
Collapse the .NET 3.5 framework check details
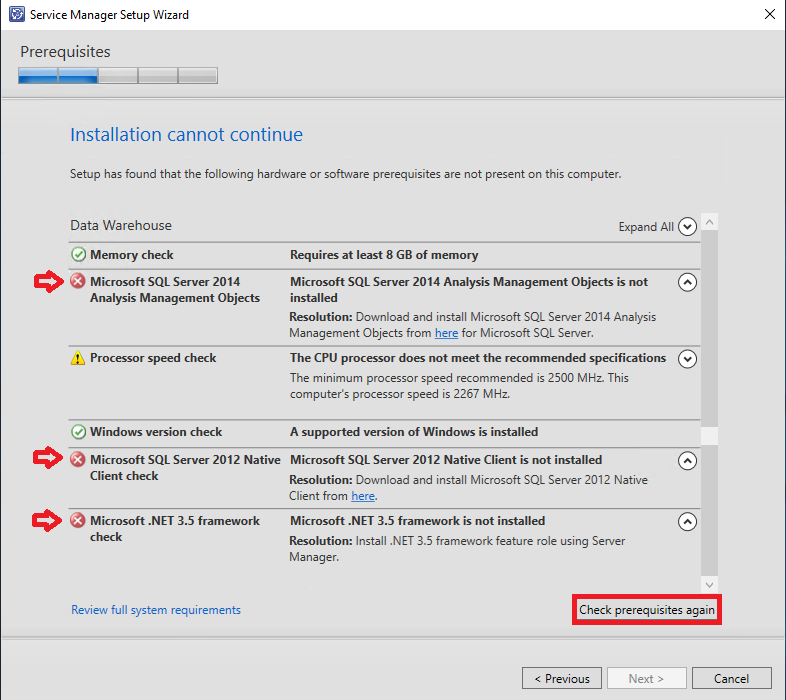687,521
